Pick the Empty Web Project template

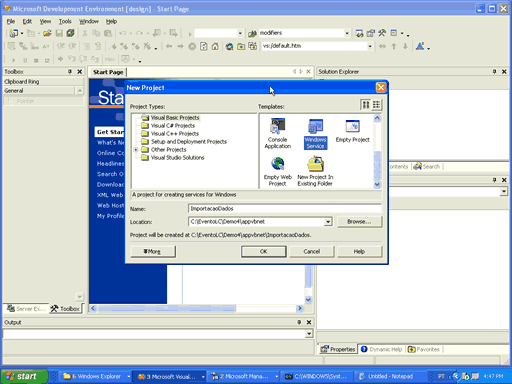pyautogui.click(x=278, y=171)
